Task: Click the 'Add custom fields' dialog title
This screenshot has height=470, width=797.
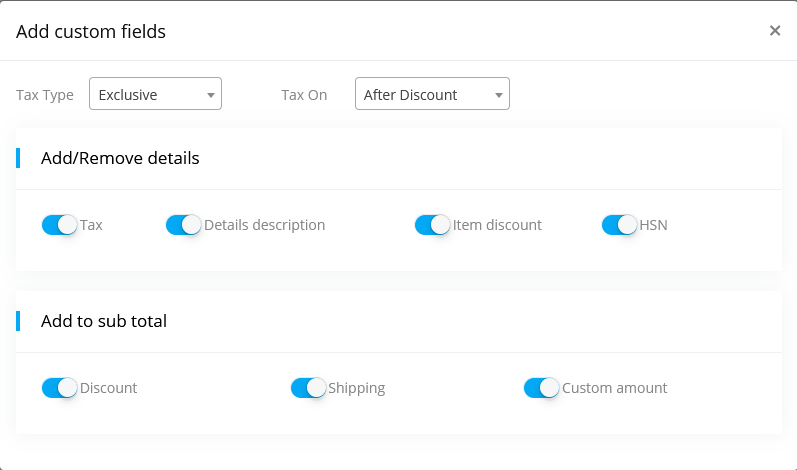Action: click(x=91, y=32)
